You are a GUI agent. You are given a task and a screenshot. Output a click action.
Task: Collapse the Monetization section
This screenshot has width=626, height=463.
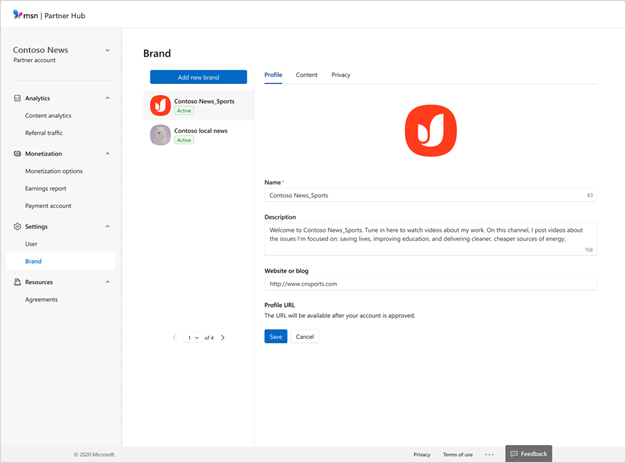coord(108,154)
